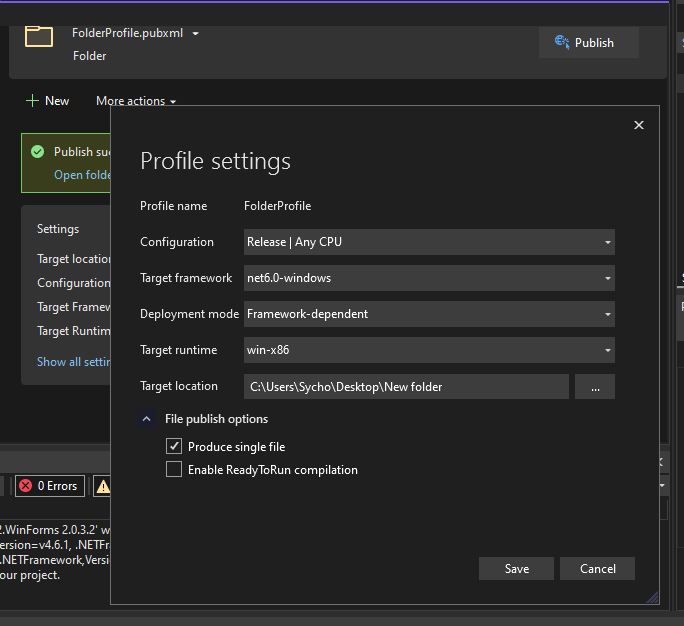Collapse the File publish options section
The image size is (684, 626).
click(147, 420)
